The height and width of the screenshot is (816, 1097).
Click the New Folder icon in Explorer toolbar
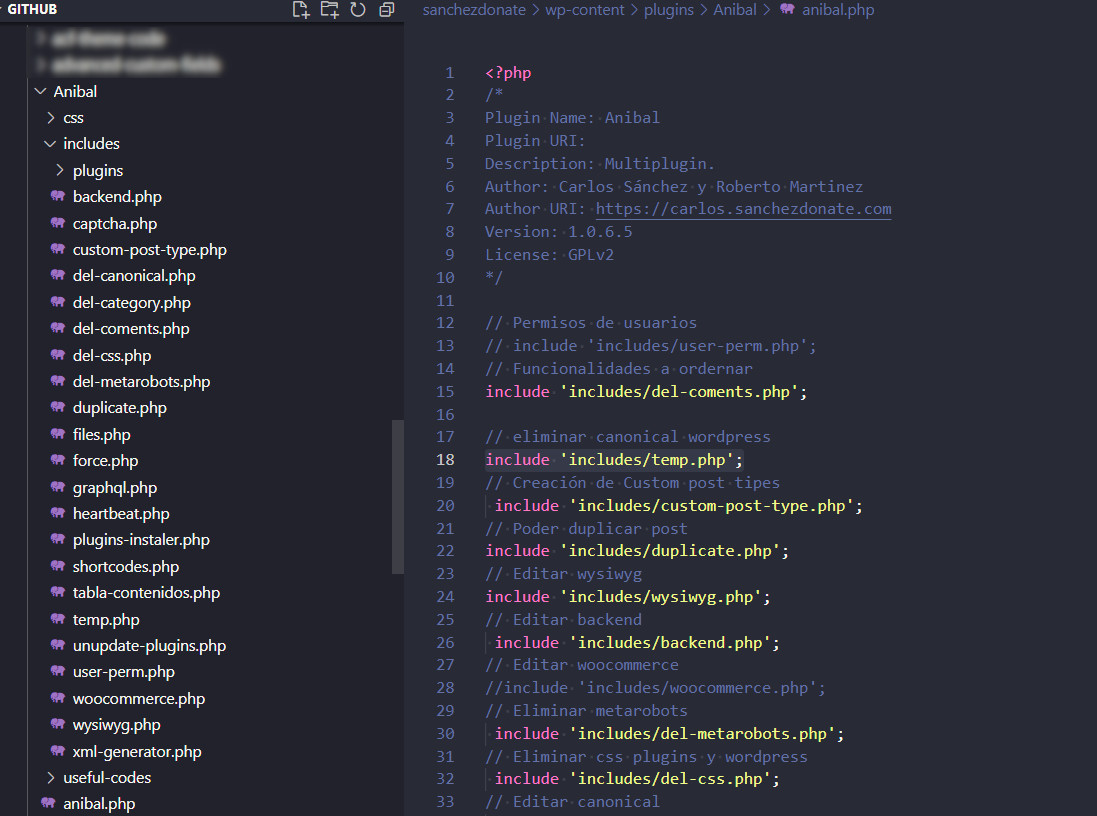(x=329, y=9)
